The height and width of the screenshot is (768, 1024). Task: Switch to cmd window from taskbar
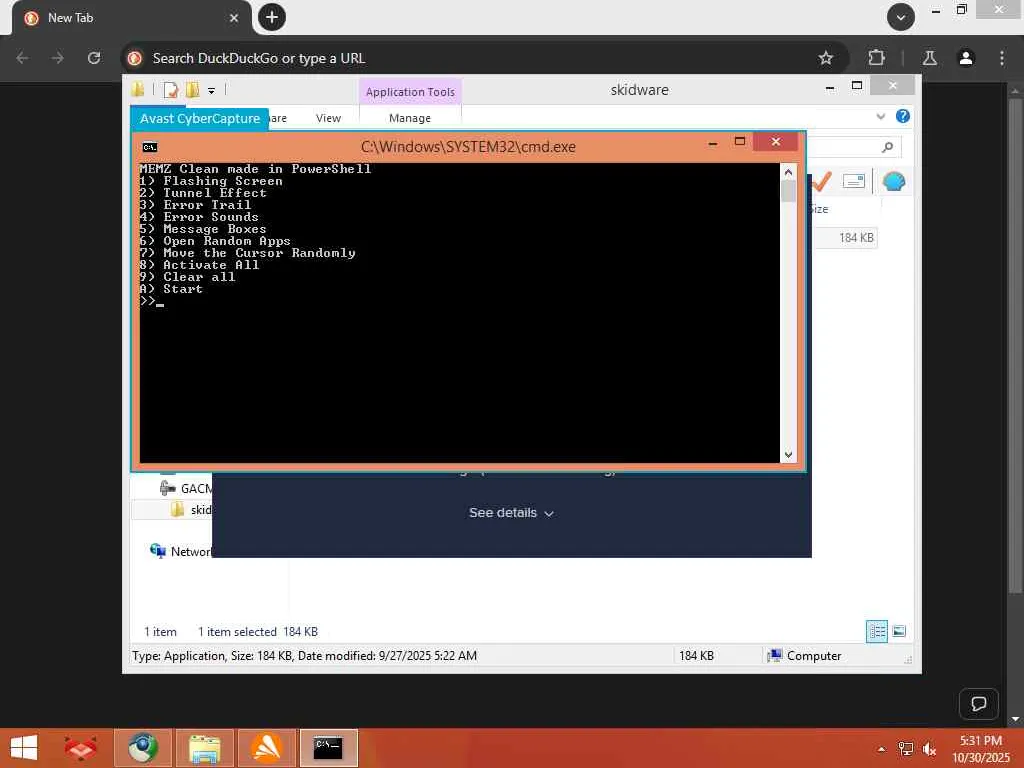(328, 748)
